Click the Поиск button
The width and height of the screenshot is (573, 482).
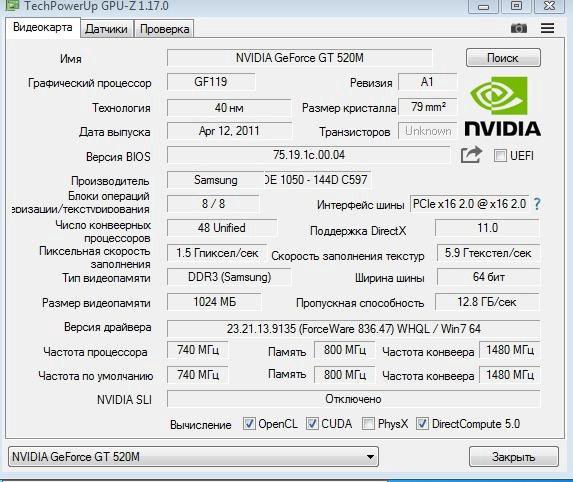(503, 58)
